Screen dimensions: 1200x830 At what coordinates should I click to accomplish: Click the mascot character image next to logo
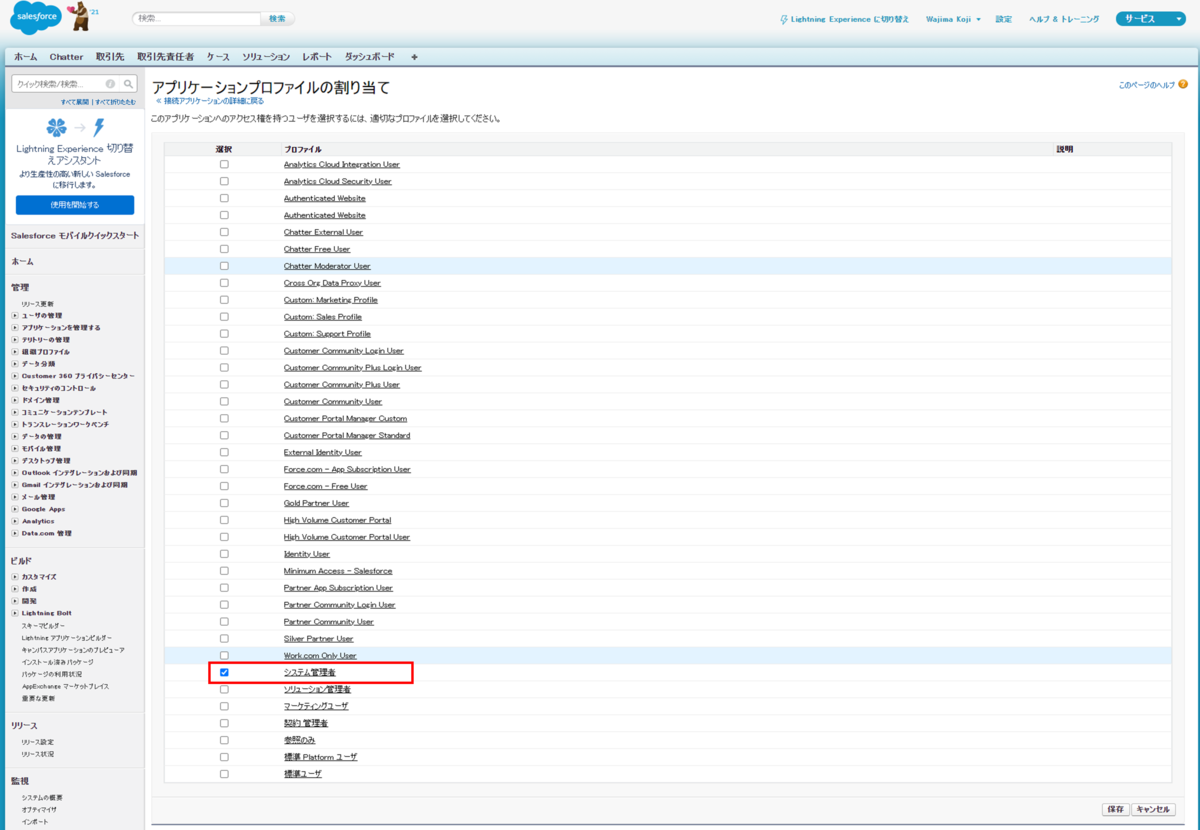tap(78, 16)
